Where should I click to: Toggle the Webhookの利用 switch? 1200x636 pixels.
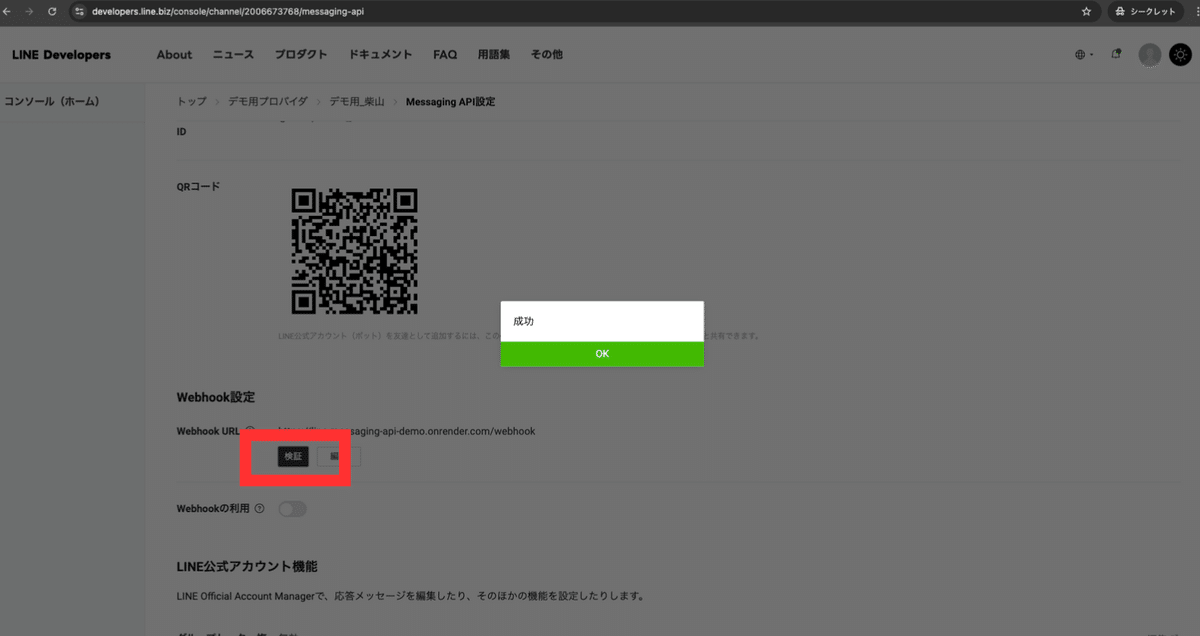point(292,509)
